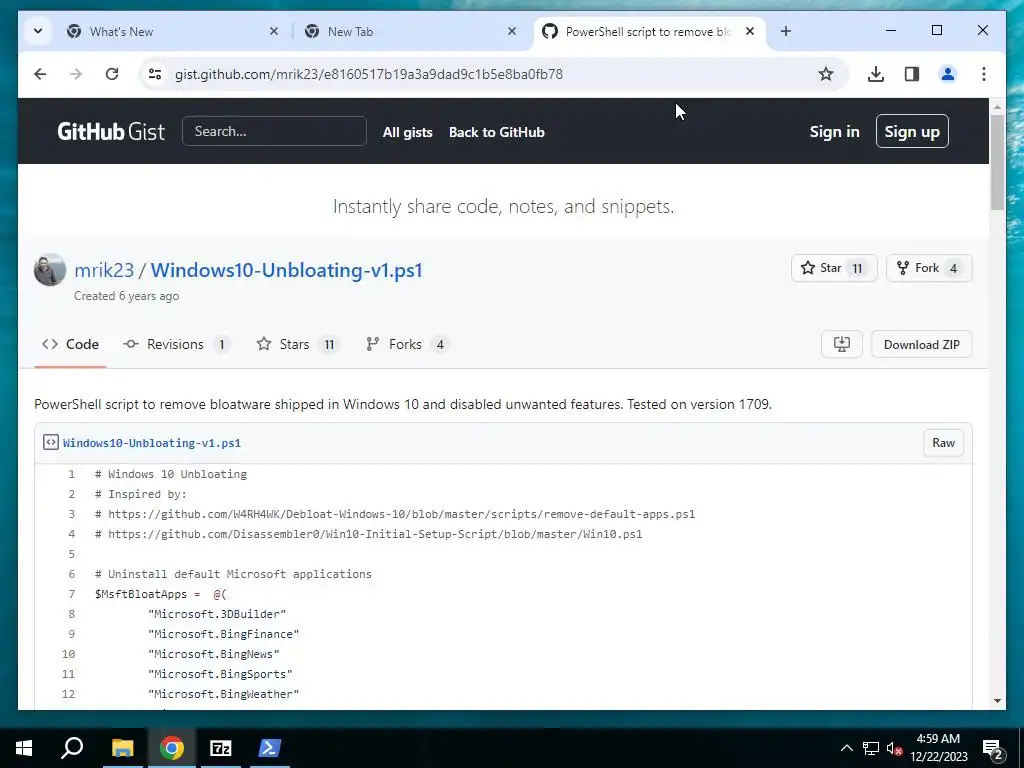The image size is (1024, 768).
Task: Select the Code tab
Action: [71, 344]
